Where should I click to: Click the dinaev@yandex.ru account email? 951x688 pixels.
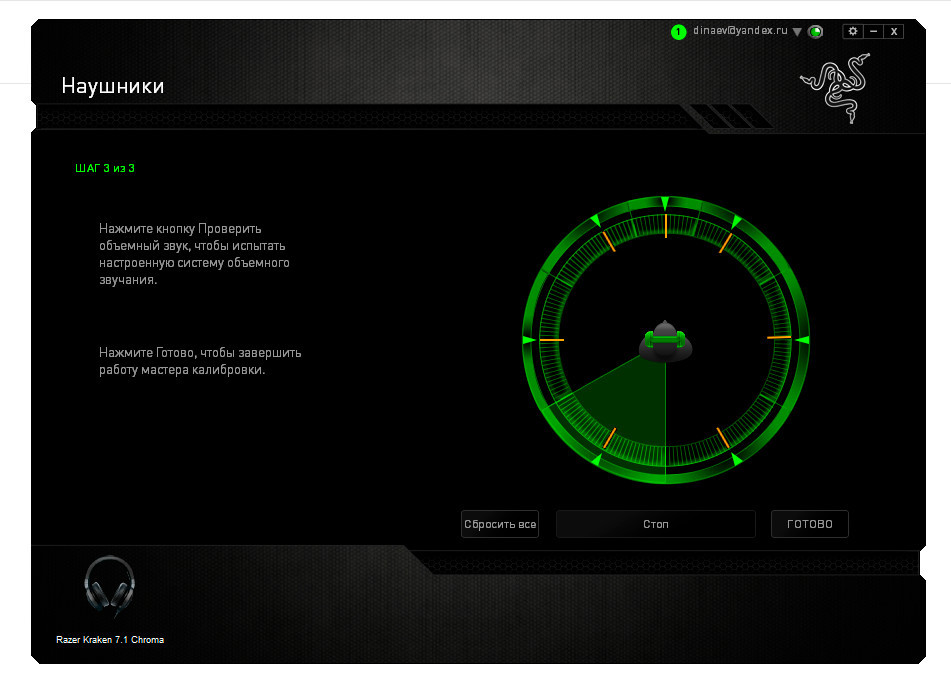740,32
